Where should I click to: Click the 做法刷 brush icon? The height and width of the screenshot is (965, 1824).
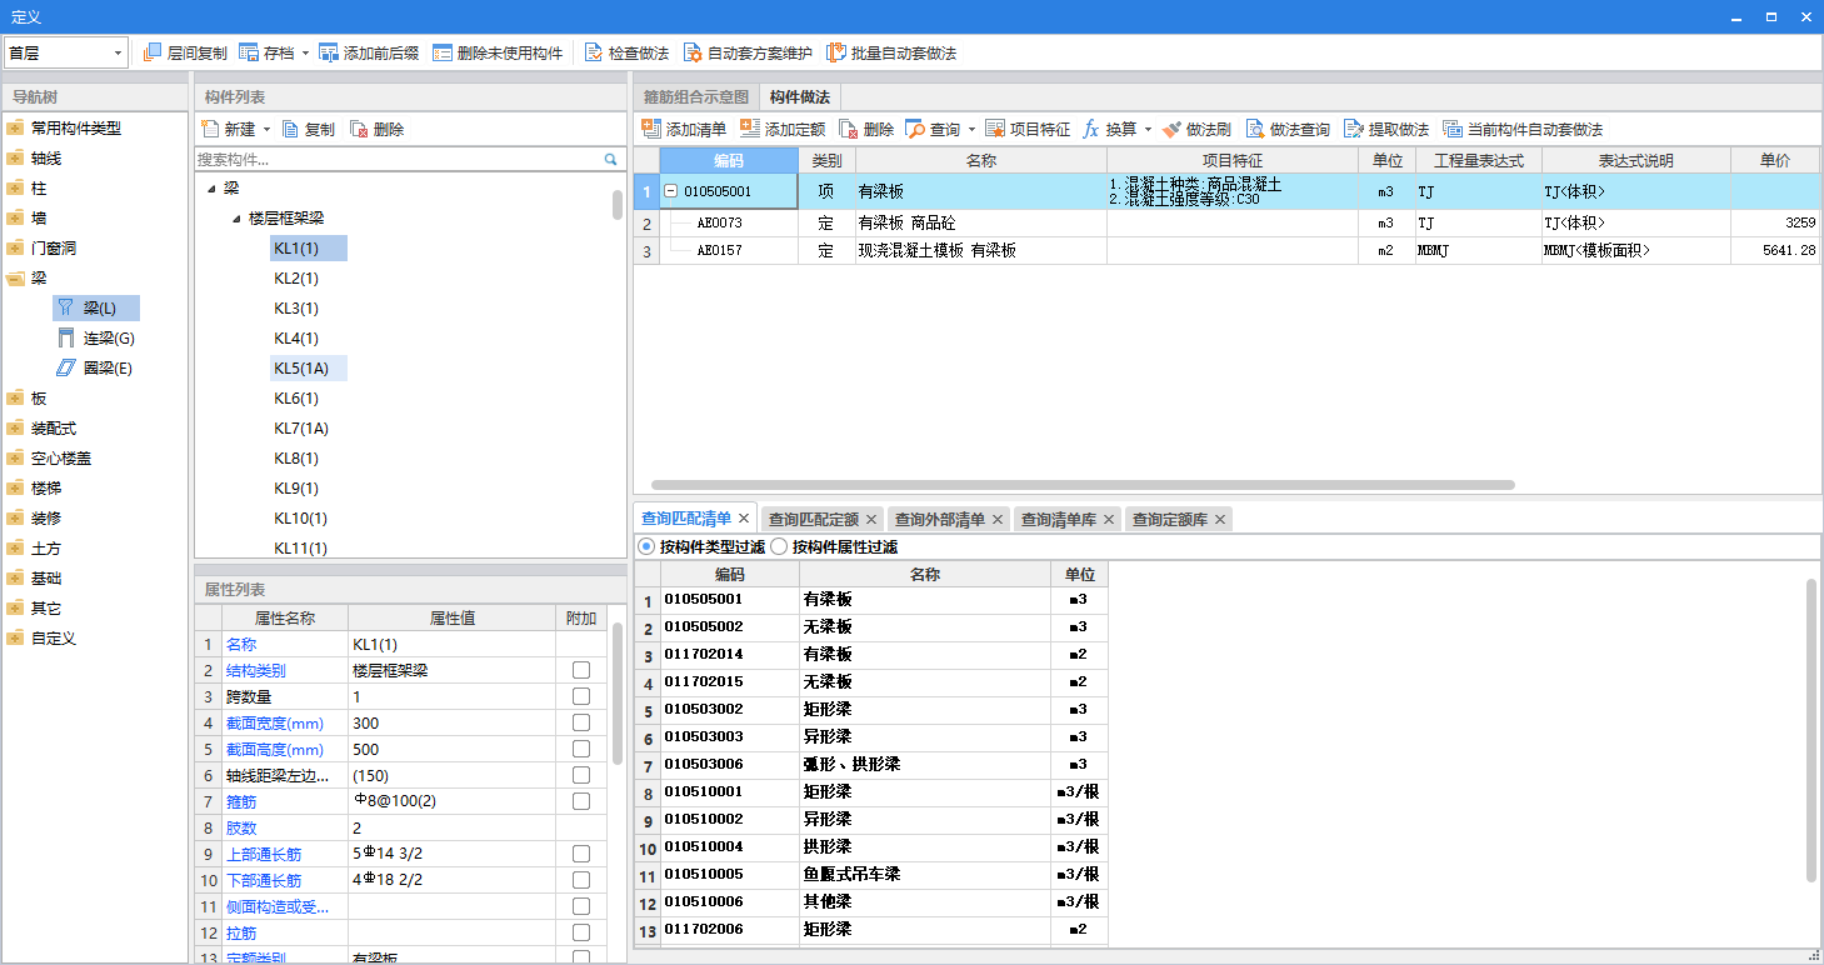(x=1171, y=129)
